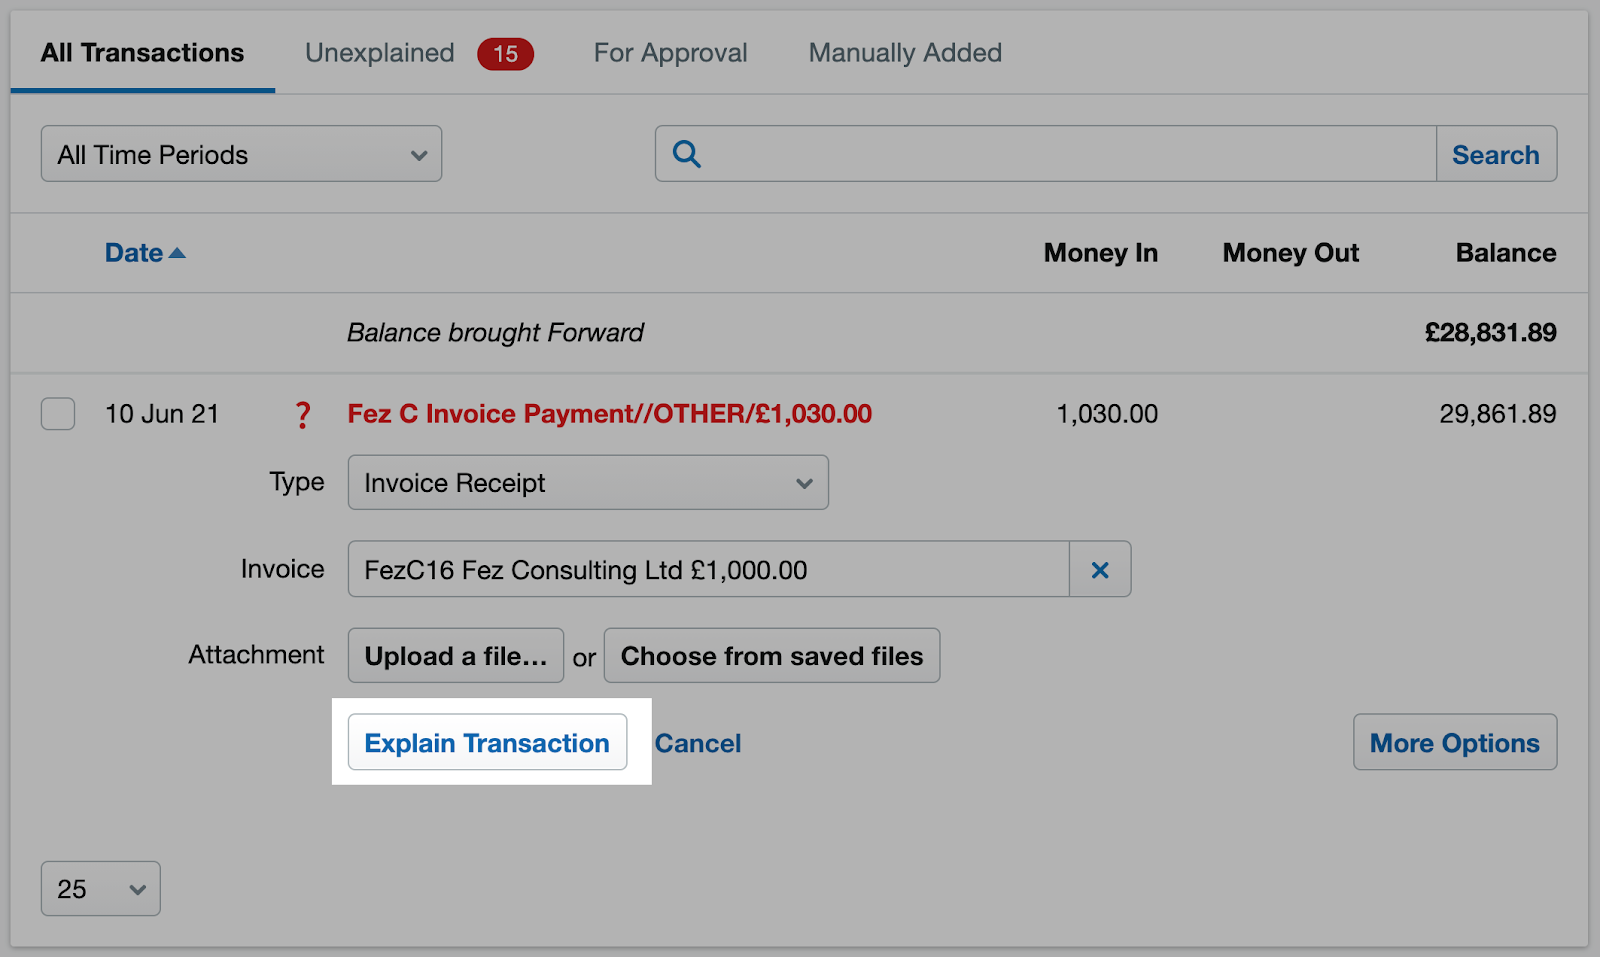Click the red question mark beside the transaction
Screen dimensions: 1600x957
302,414
